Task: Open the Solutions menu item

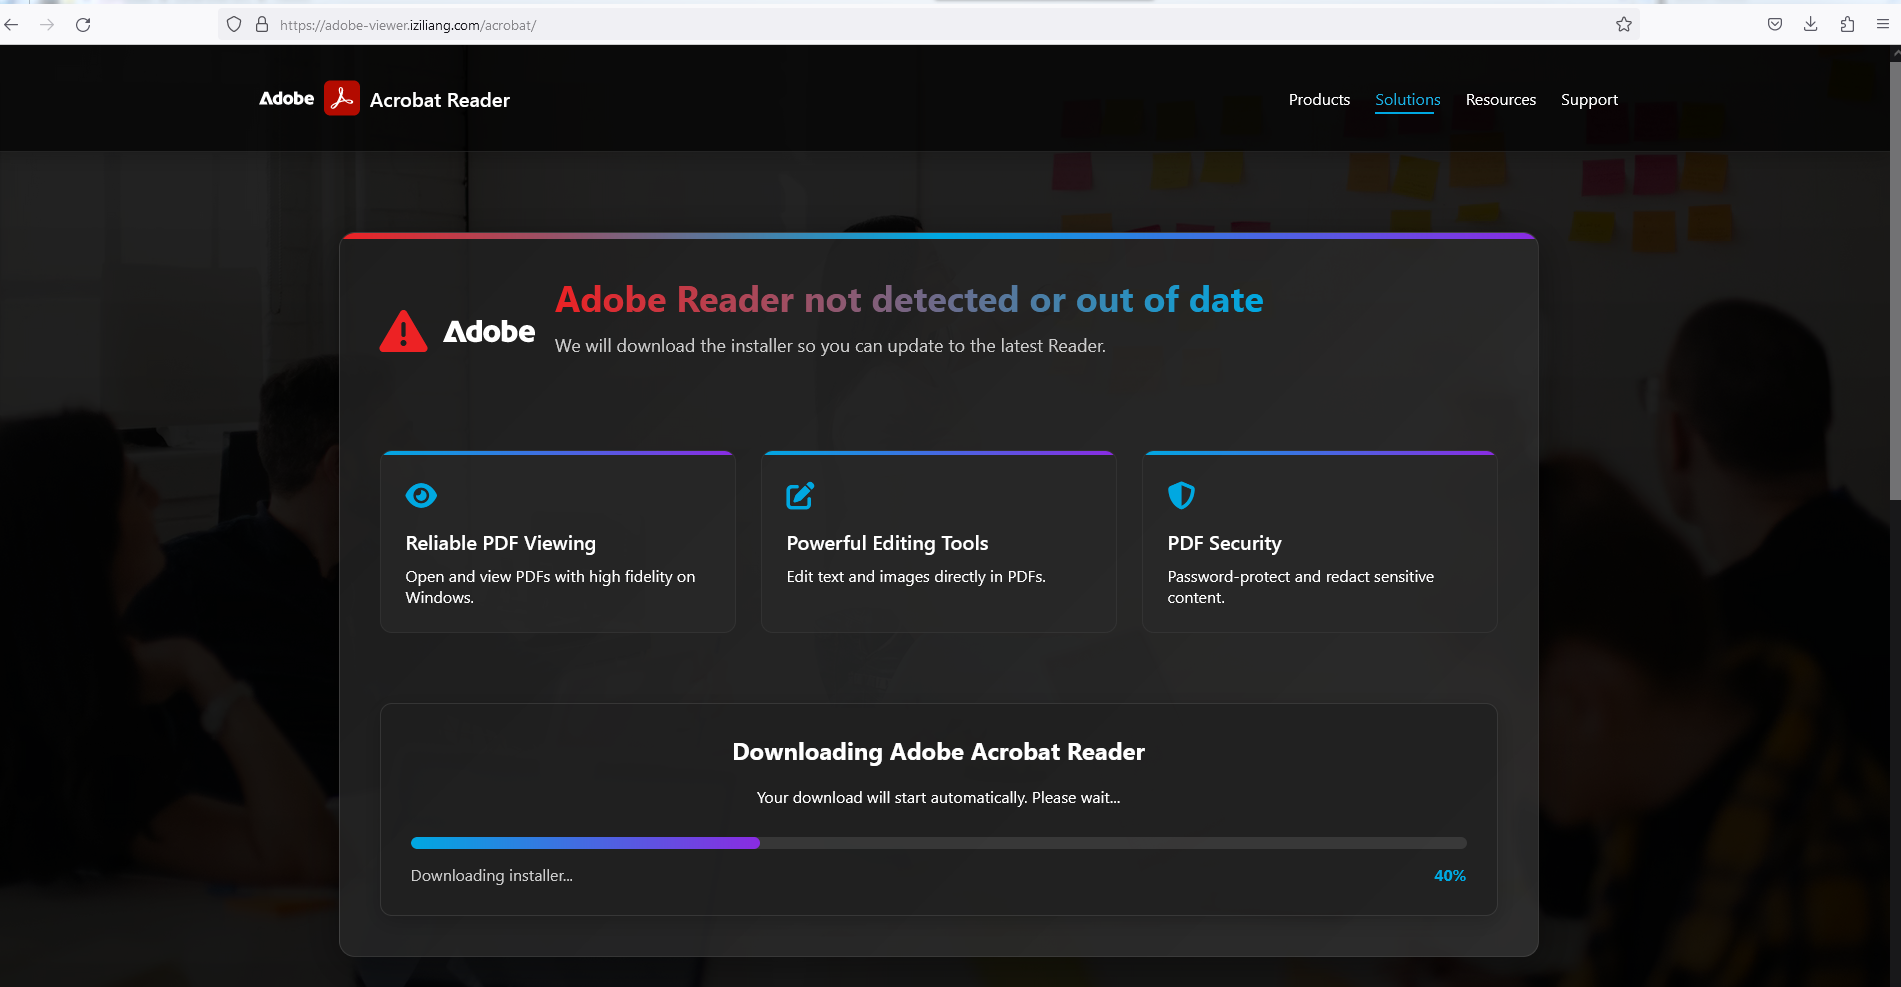Action: (1408, 100)
